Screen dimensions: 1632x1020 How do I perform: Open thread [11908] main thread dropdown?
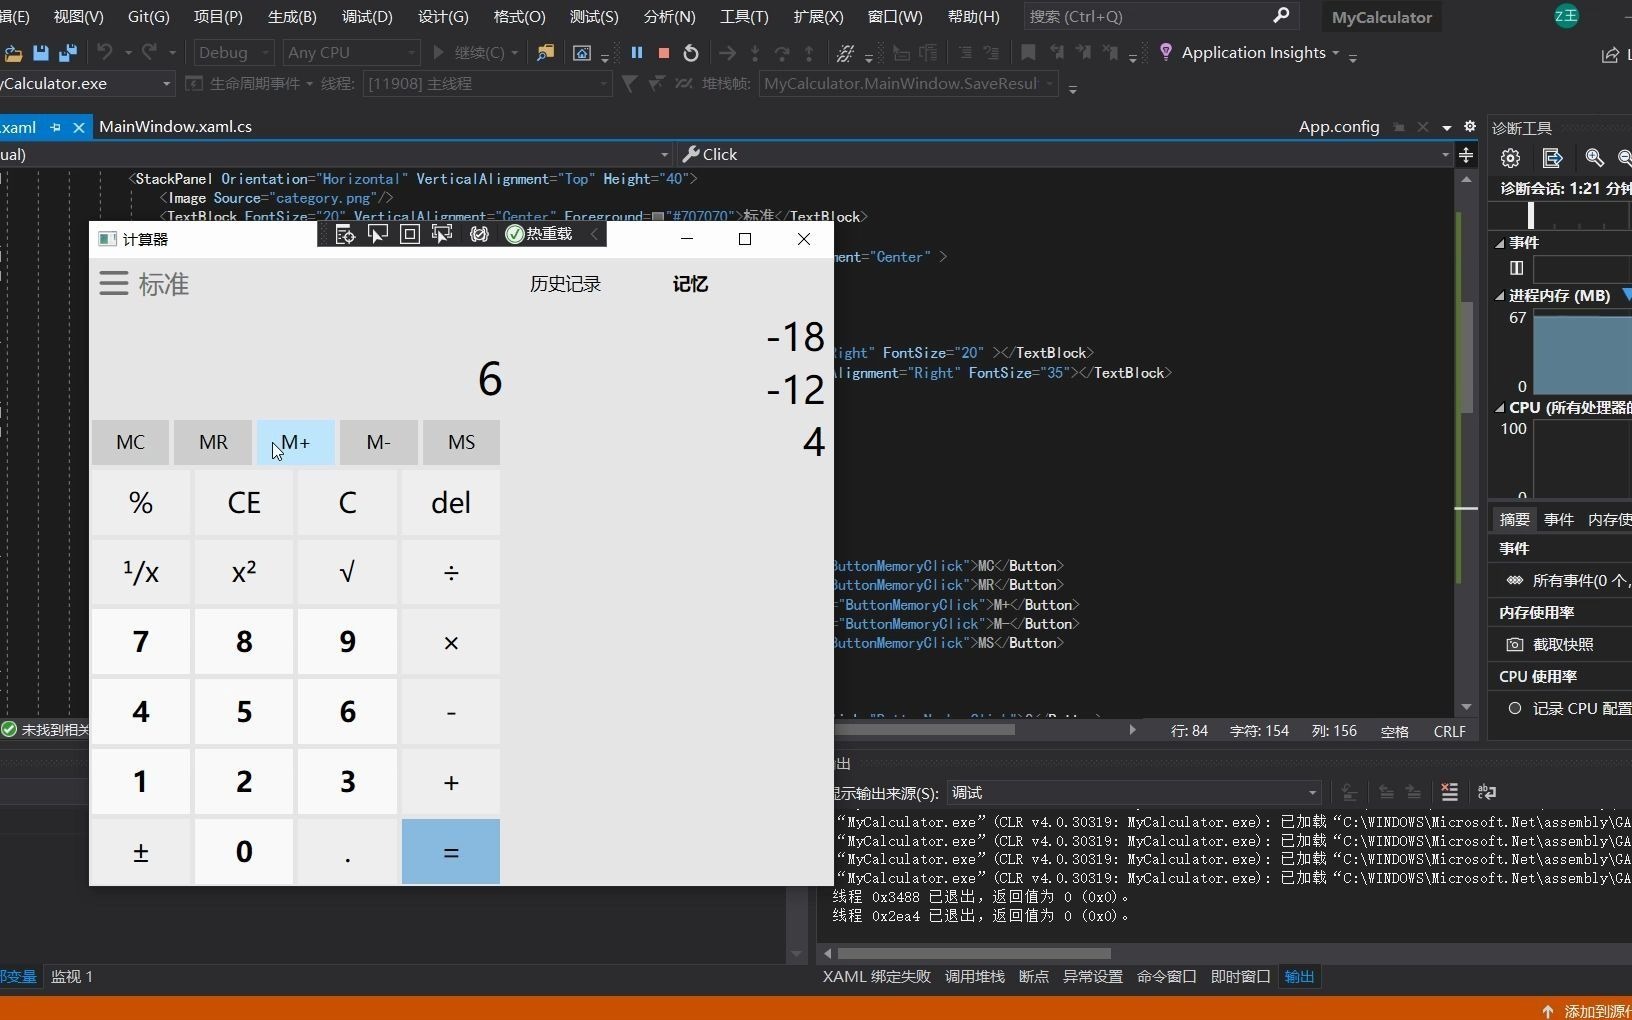tap(487, 84)
